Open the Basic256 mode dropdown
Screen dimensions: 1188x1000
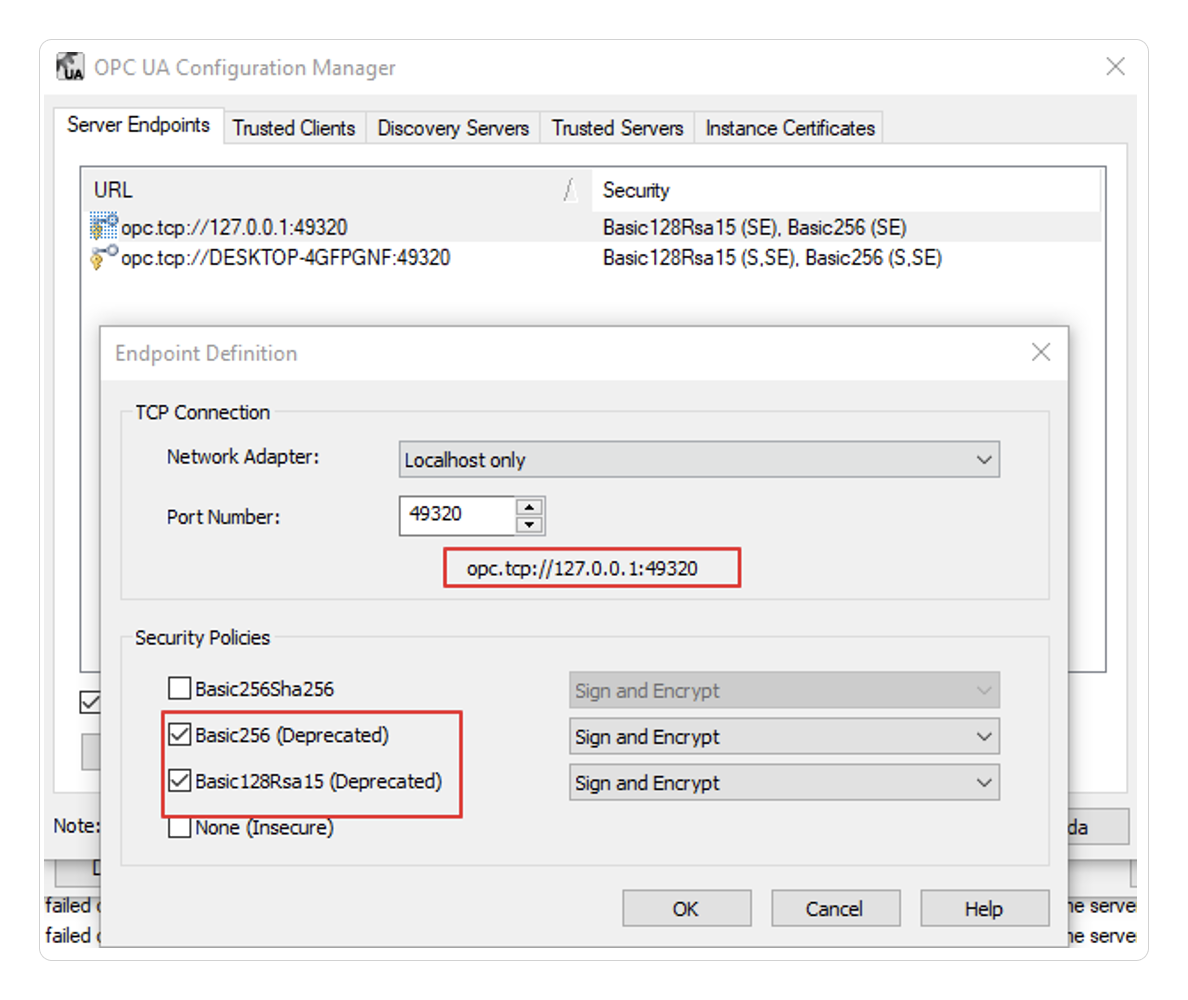click(783, 736)
